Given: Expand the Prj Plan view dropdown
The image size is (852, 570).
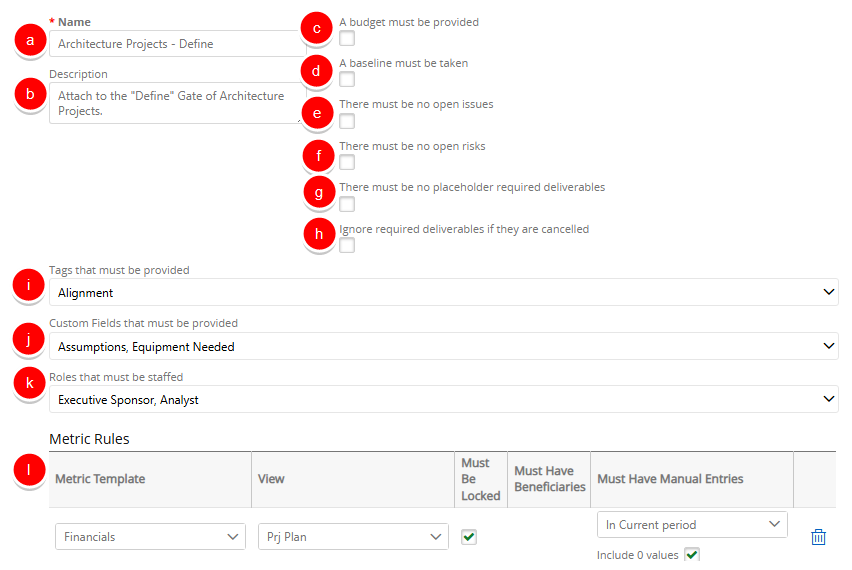Looking at the screenshot, I should pos(353,537).
